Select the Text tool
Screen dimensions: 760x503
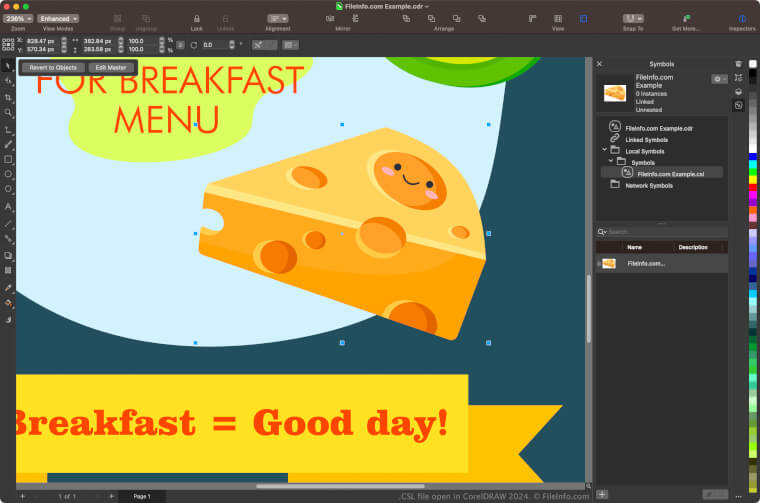tap(8, 207)
